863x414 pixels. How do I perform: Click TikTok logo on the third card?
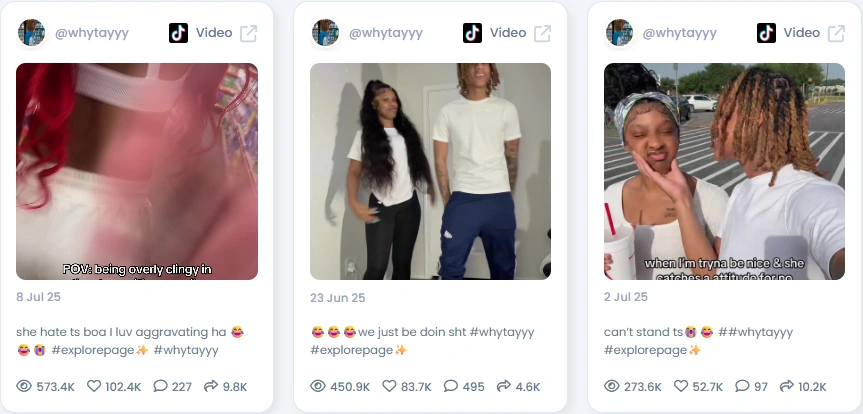(766, 33)
